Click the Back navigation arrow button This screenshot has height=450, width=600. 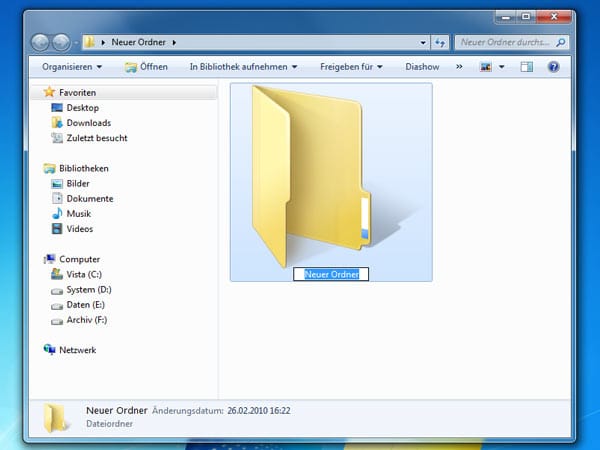click(x=41, y=43)
